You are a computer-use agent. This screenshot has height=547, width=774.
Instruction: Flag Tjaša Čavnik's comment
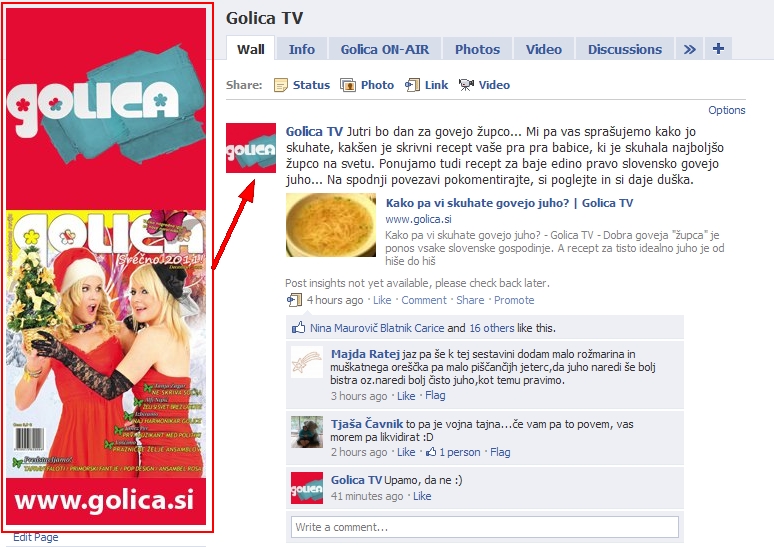tap(500, 452)
